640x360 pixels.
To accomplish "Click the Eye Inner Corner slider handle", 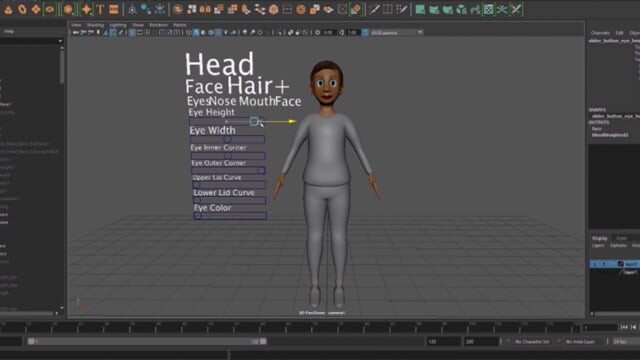I will pos(228,156).
